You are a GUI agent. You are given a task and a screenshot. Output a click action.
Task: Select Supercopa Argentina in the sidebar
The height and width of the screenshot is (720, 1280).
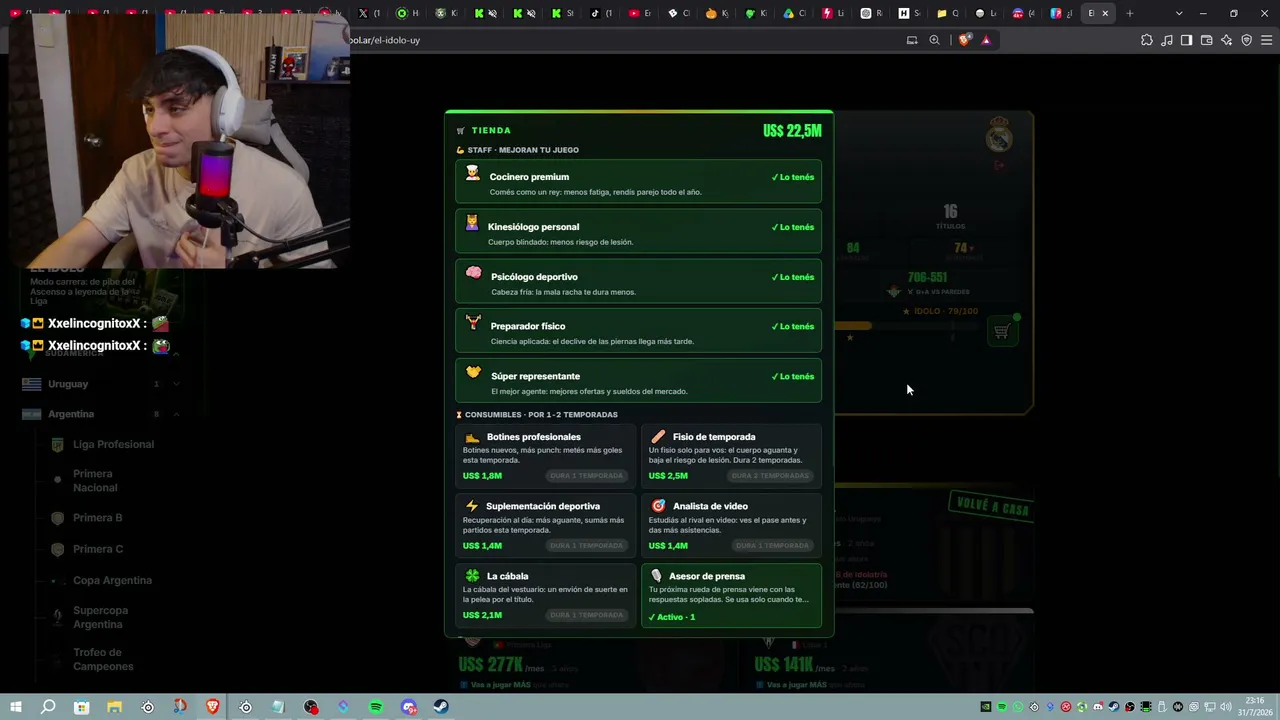[x=100, y=617]
